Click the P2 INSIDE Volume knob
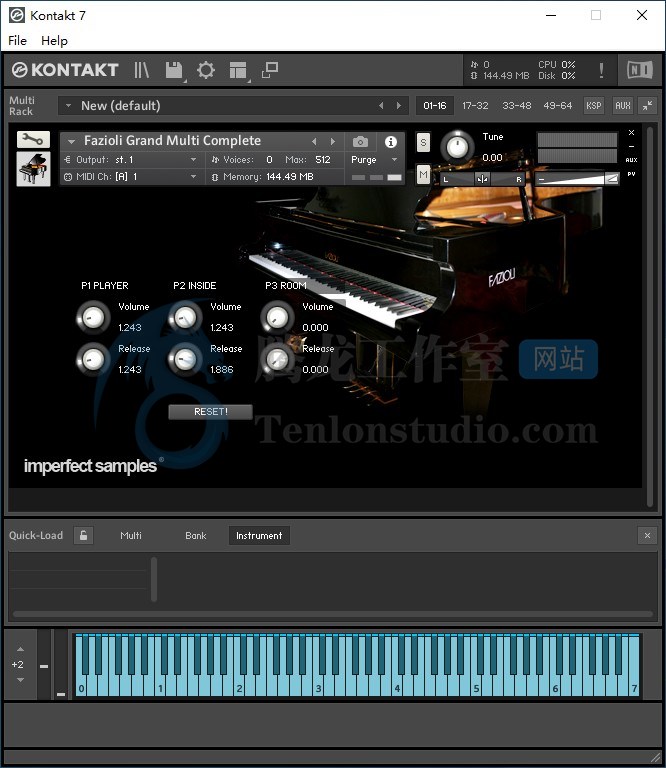This screenshot has height=768, width=666. point(185,317)
